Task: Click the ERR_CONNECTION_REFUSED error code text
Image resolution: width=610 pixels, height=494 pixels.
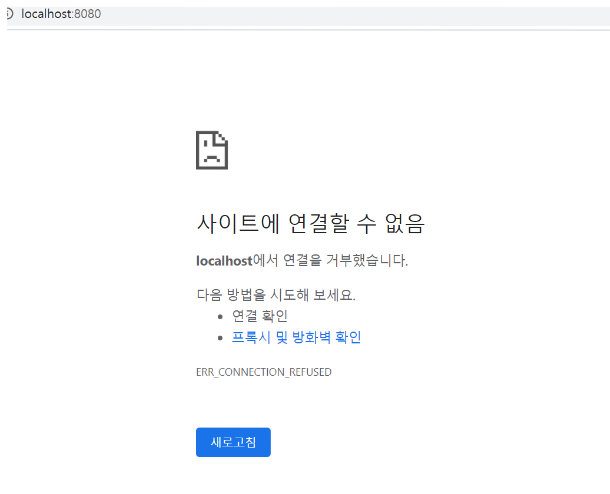Action: point(264,372)
